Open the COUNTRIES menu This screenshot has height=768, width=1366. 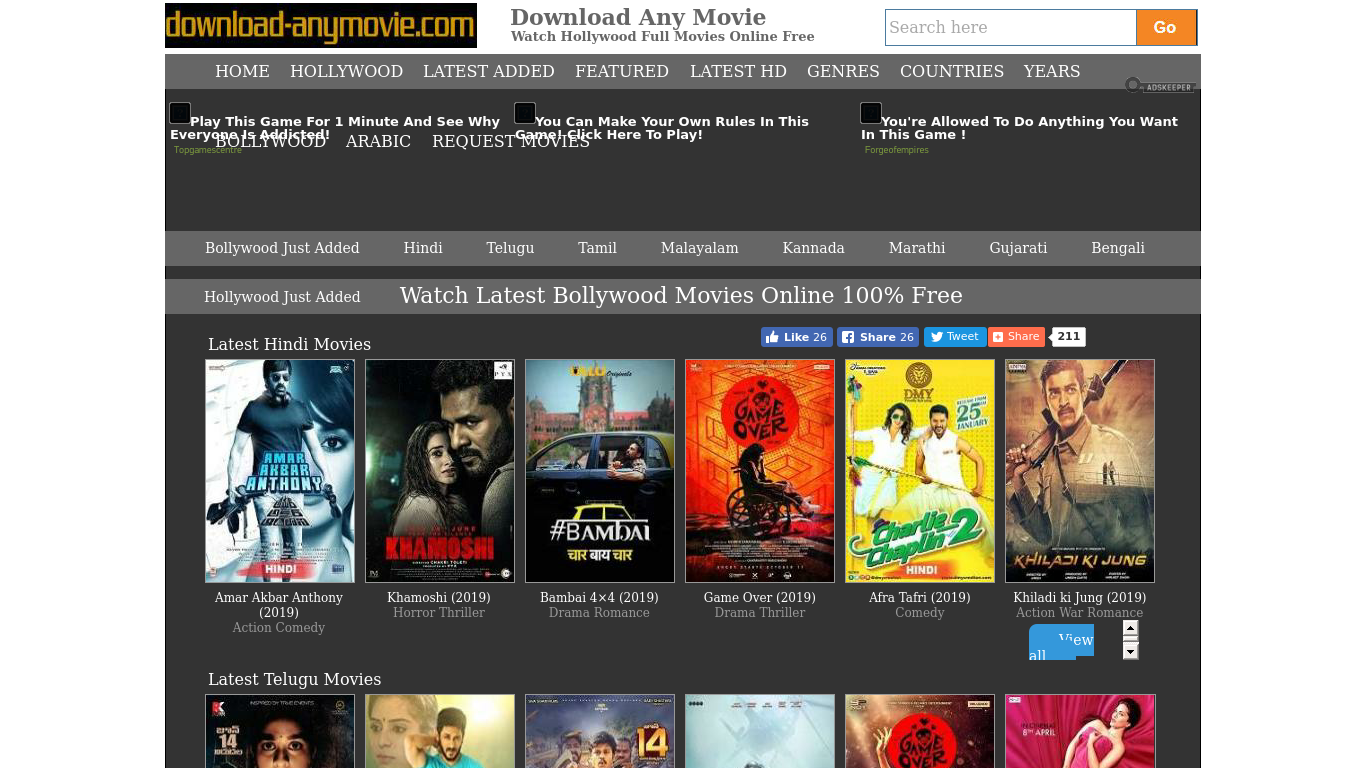952,71
